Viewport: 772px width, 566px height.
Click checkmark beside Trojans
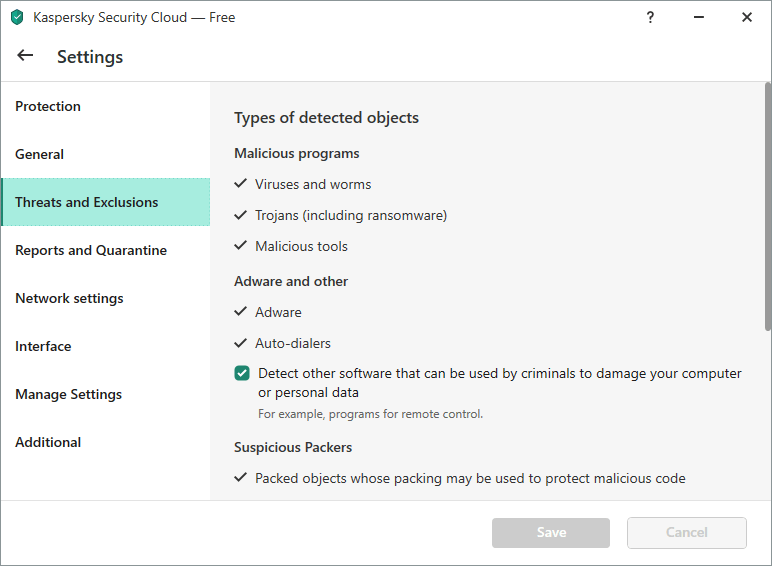[x=240, y=215]
